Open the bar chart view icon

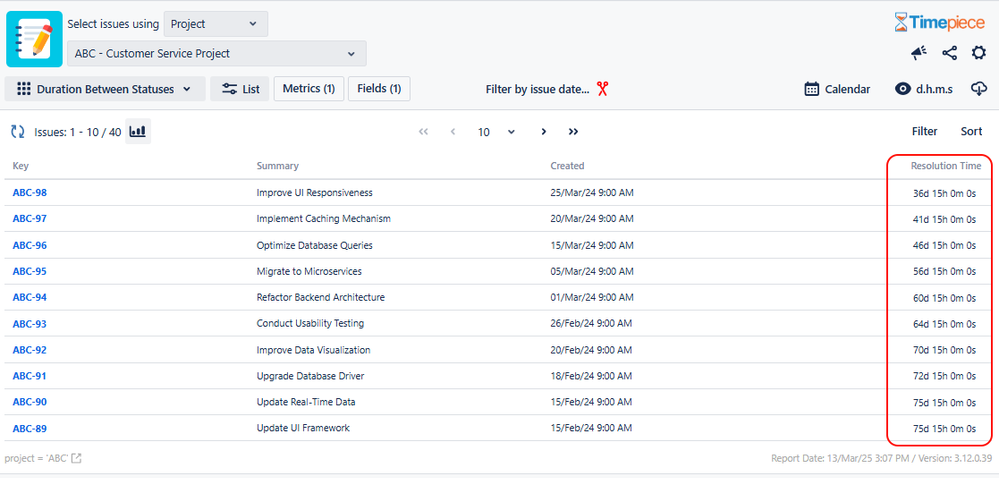pos(138,132)
